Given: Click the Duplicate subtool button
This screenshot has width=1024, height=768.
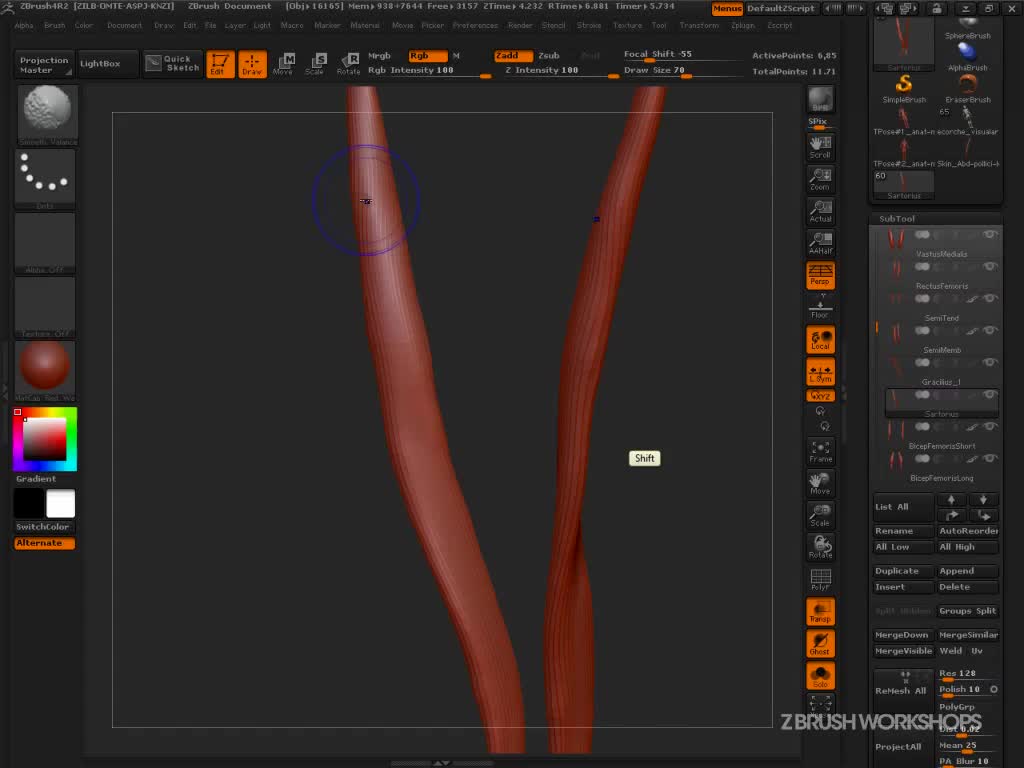Looking at the screenshot, I should coord(903,571).
